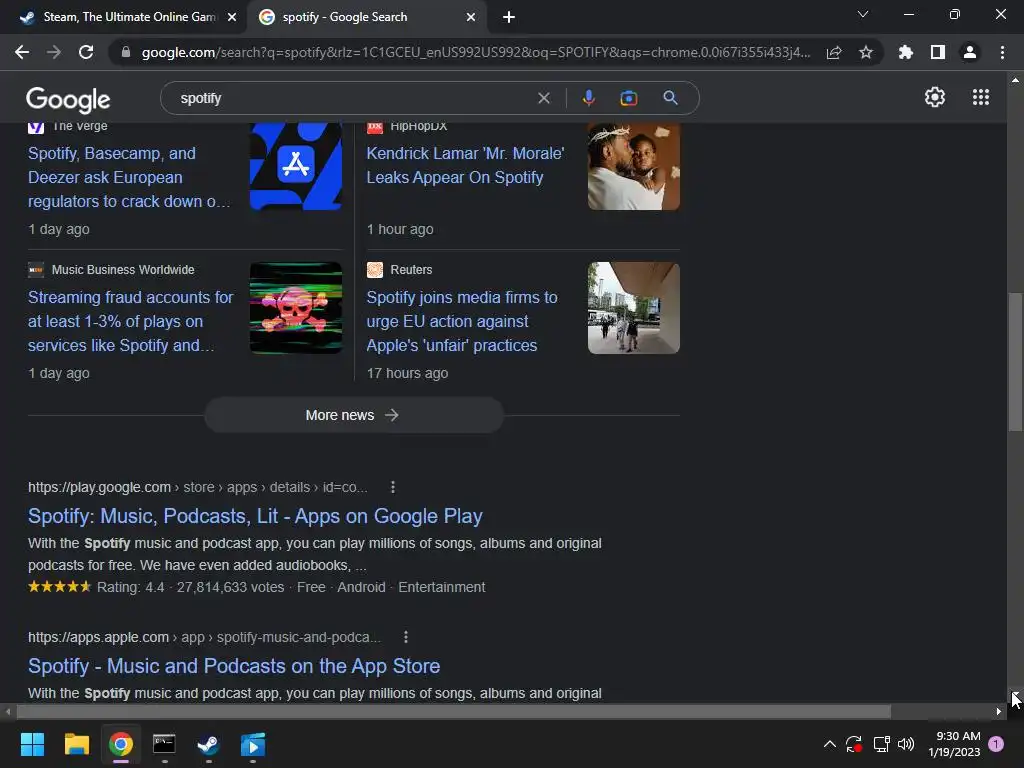The height and width of the screenshot is (768, 1024).
Task: Open Steam from the taskbar
Action: pyautogui.click(x=208, y=744)
